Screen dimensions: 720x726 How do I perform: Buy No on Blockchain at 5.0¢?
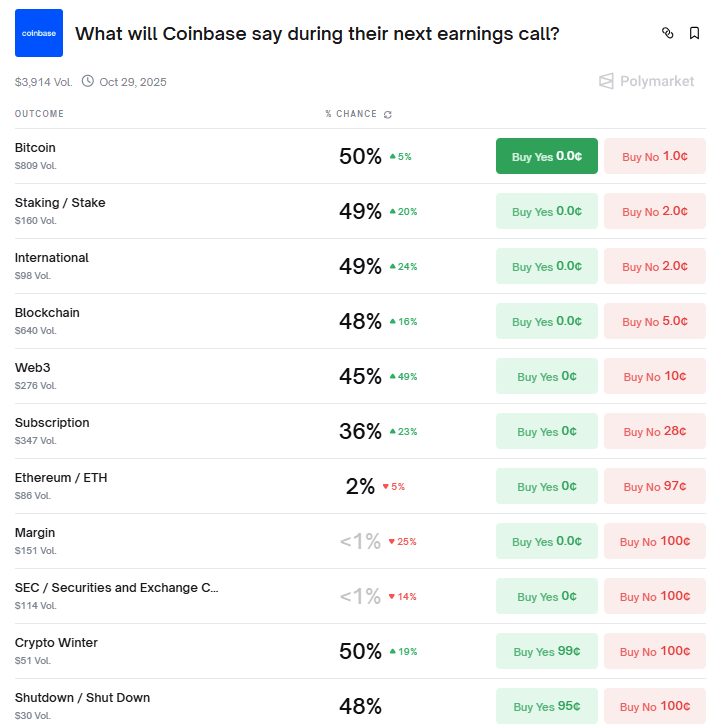pyautogui.click(x=654, y=321)
